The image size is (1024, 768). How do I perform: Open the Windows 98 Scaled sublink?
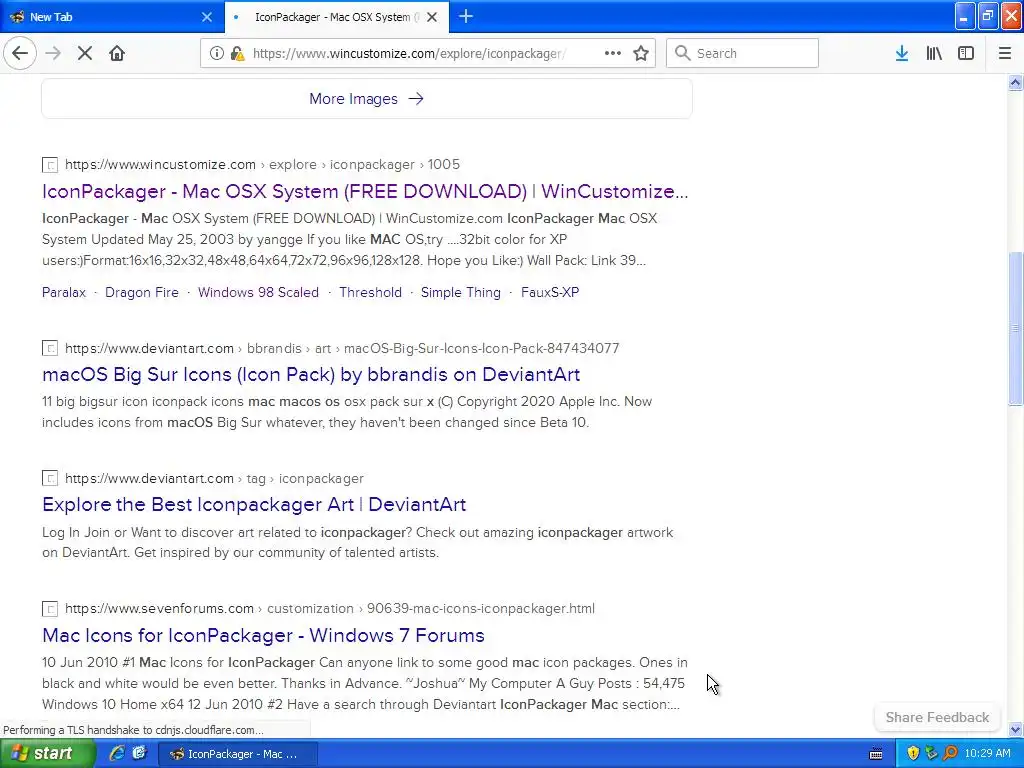pos(259,293)
